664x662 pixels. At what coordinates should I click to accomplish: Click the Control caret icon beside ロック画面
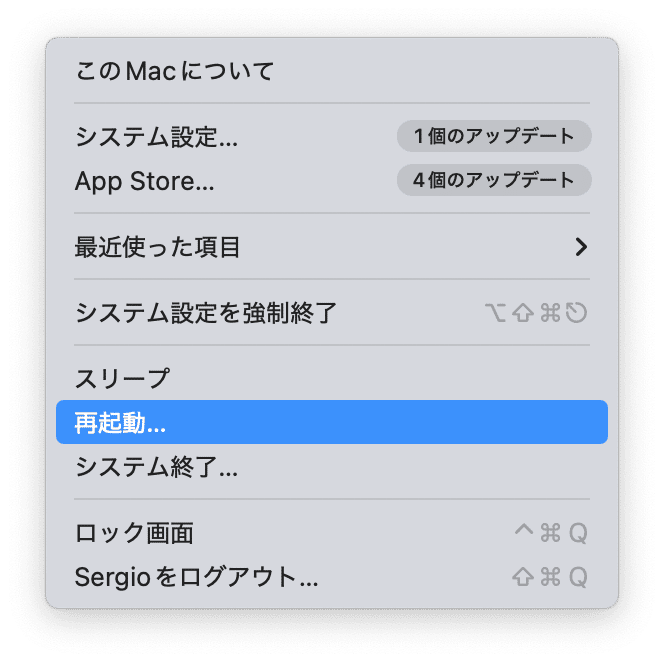[x=523, y=531]
